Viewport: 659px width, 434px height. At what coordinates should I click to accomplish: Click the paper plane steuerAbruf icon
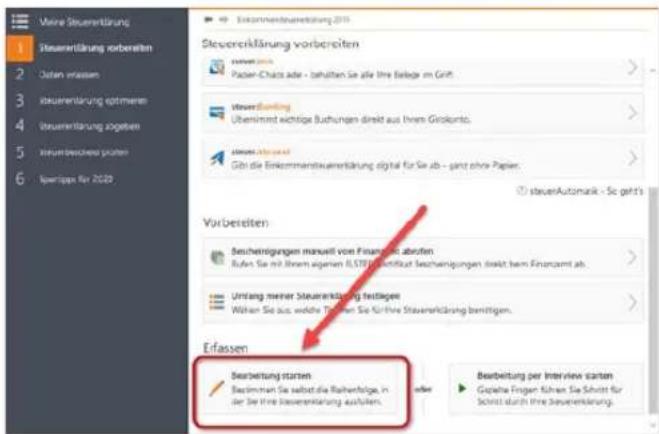coord(217,158)
